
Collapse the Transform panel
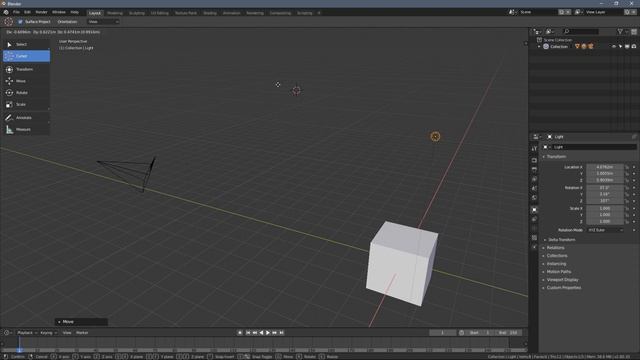(556, 157)
